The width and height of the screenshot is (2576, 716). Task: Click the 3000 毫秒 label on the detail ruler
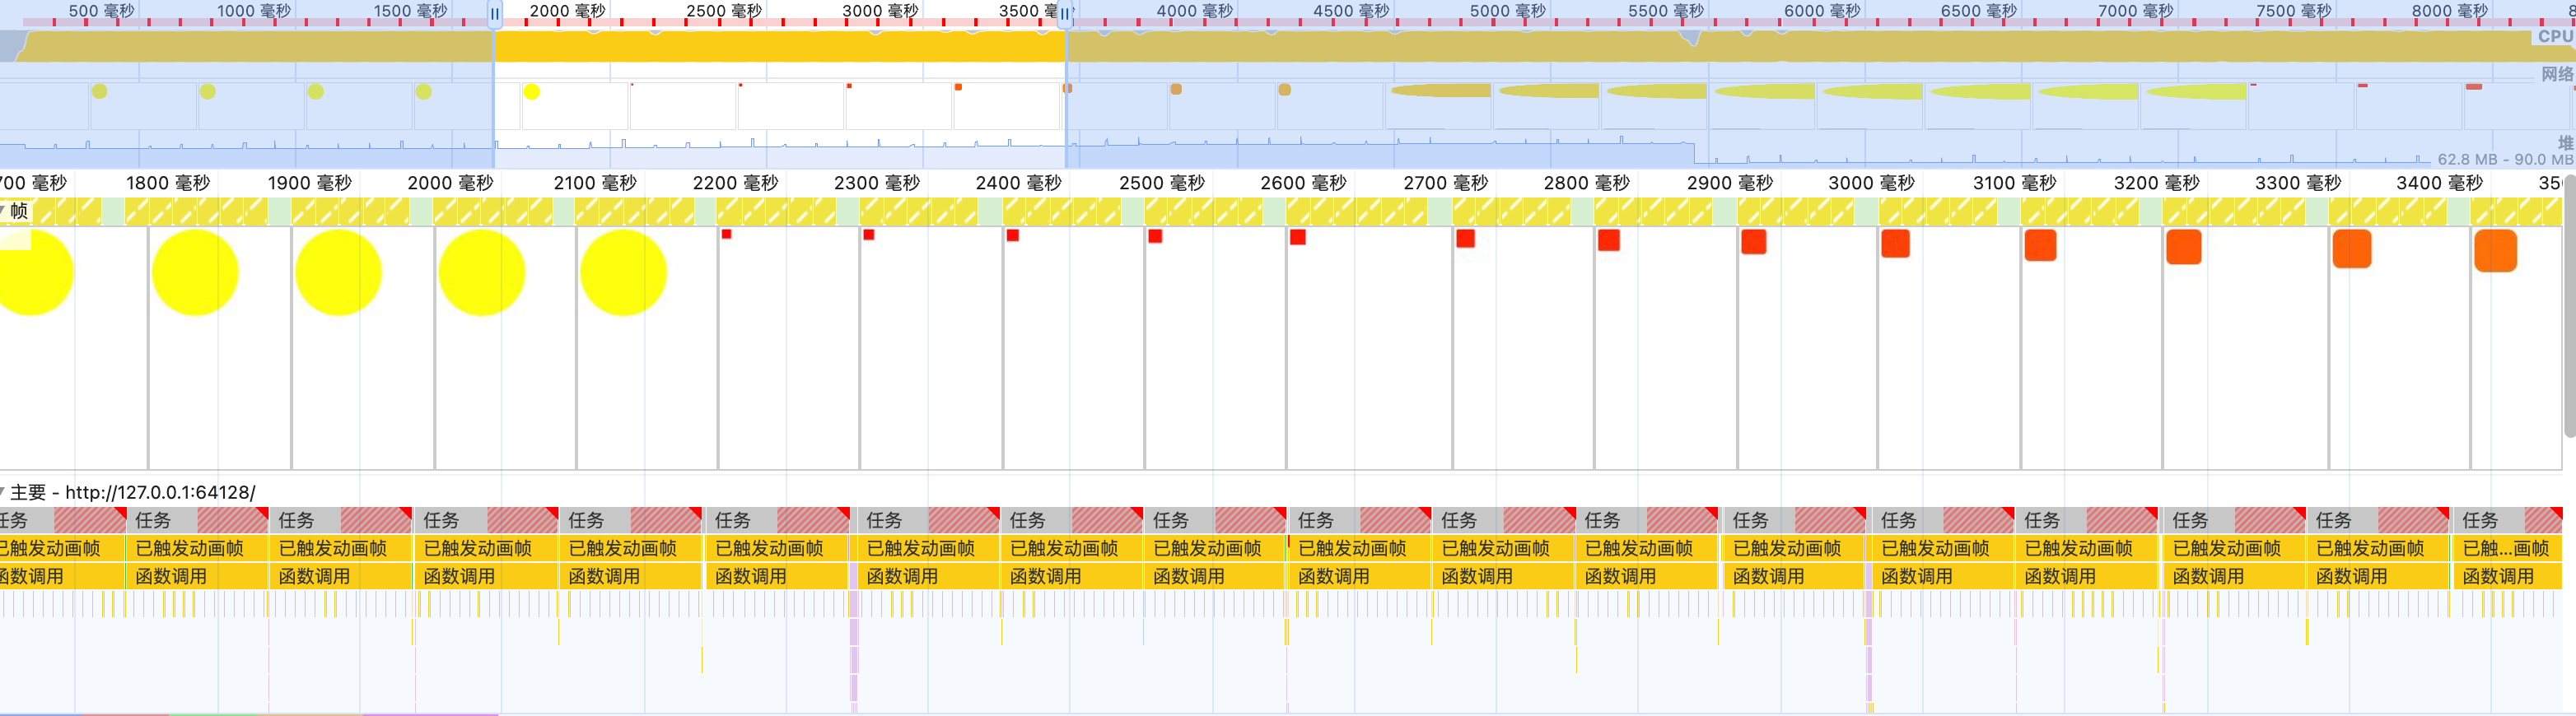tap(1871, 183)
